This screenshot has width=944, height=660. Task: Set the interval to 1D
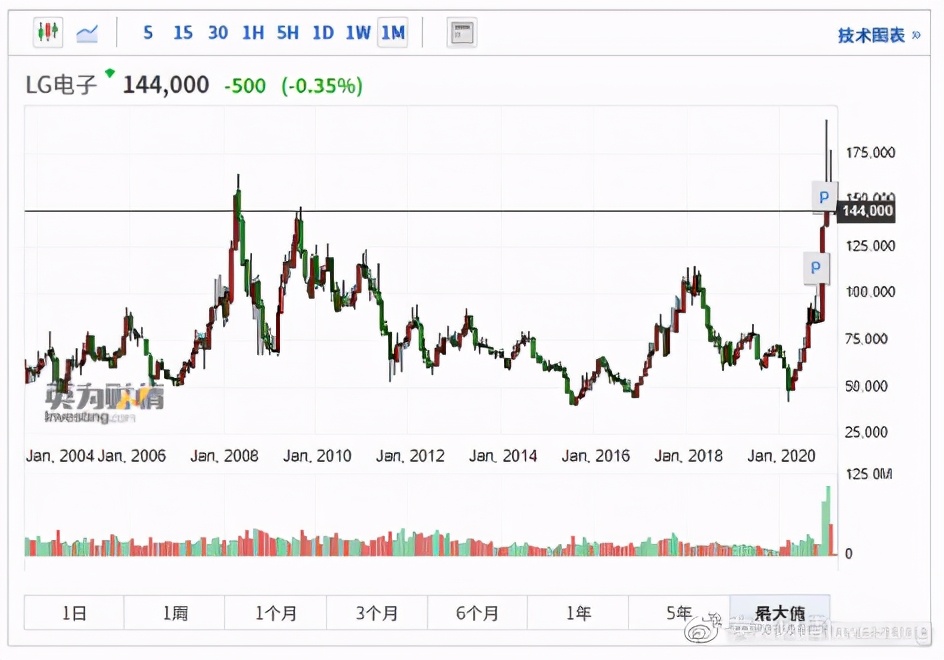[323, 33]
